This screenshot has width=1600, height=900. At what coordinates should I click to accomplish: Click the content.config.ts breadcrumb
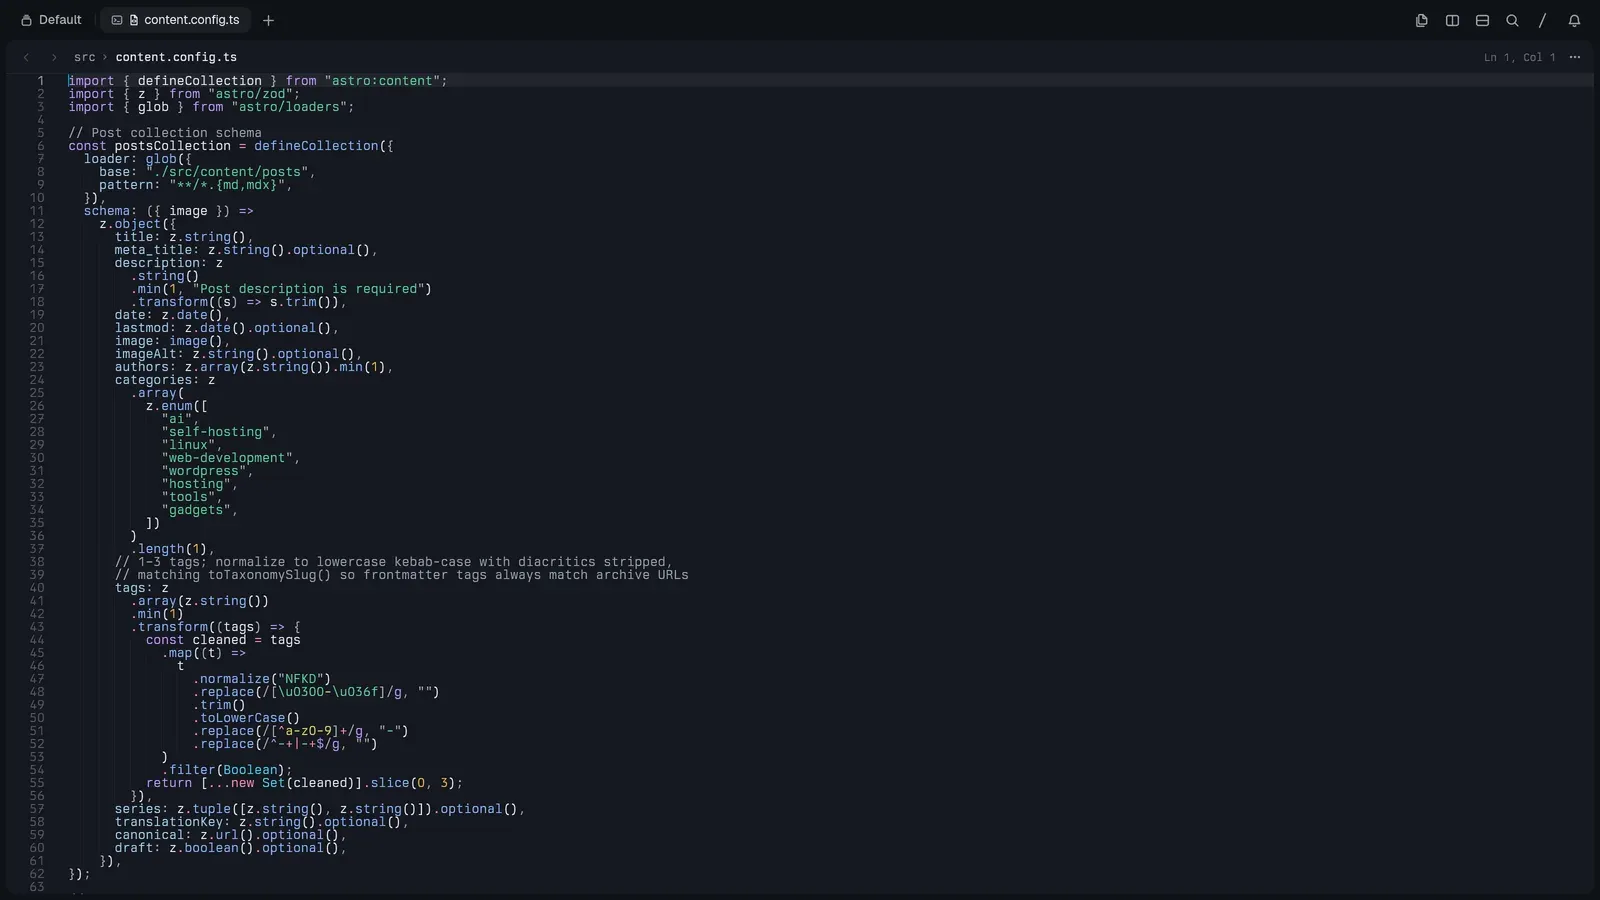tap(176, 57)
